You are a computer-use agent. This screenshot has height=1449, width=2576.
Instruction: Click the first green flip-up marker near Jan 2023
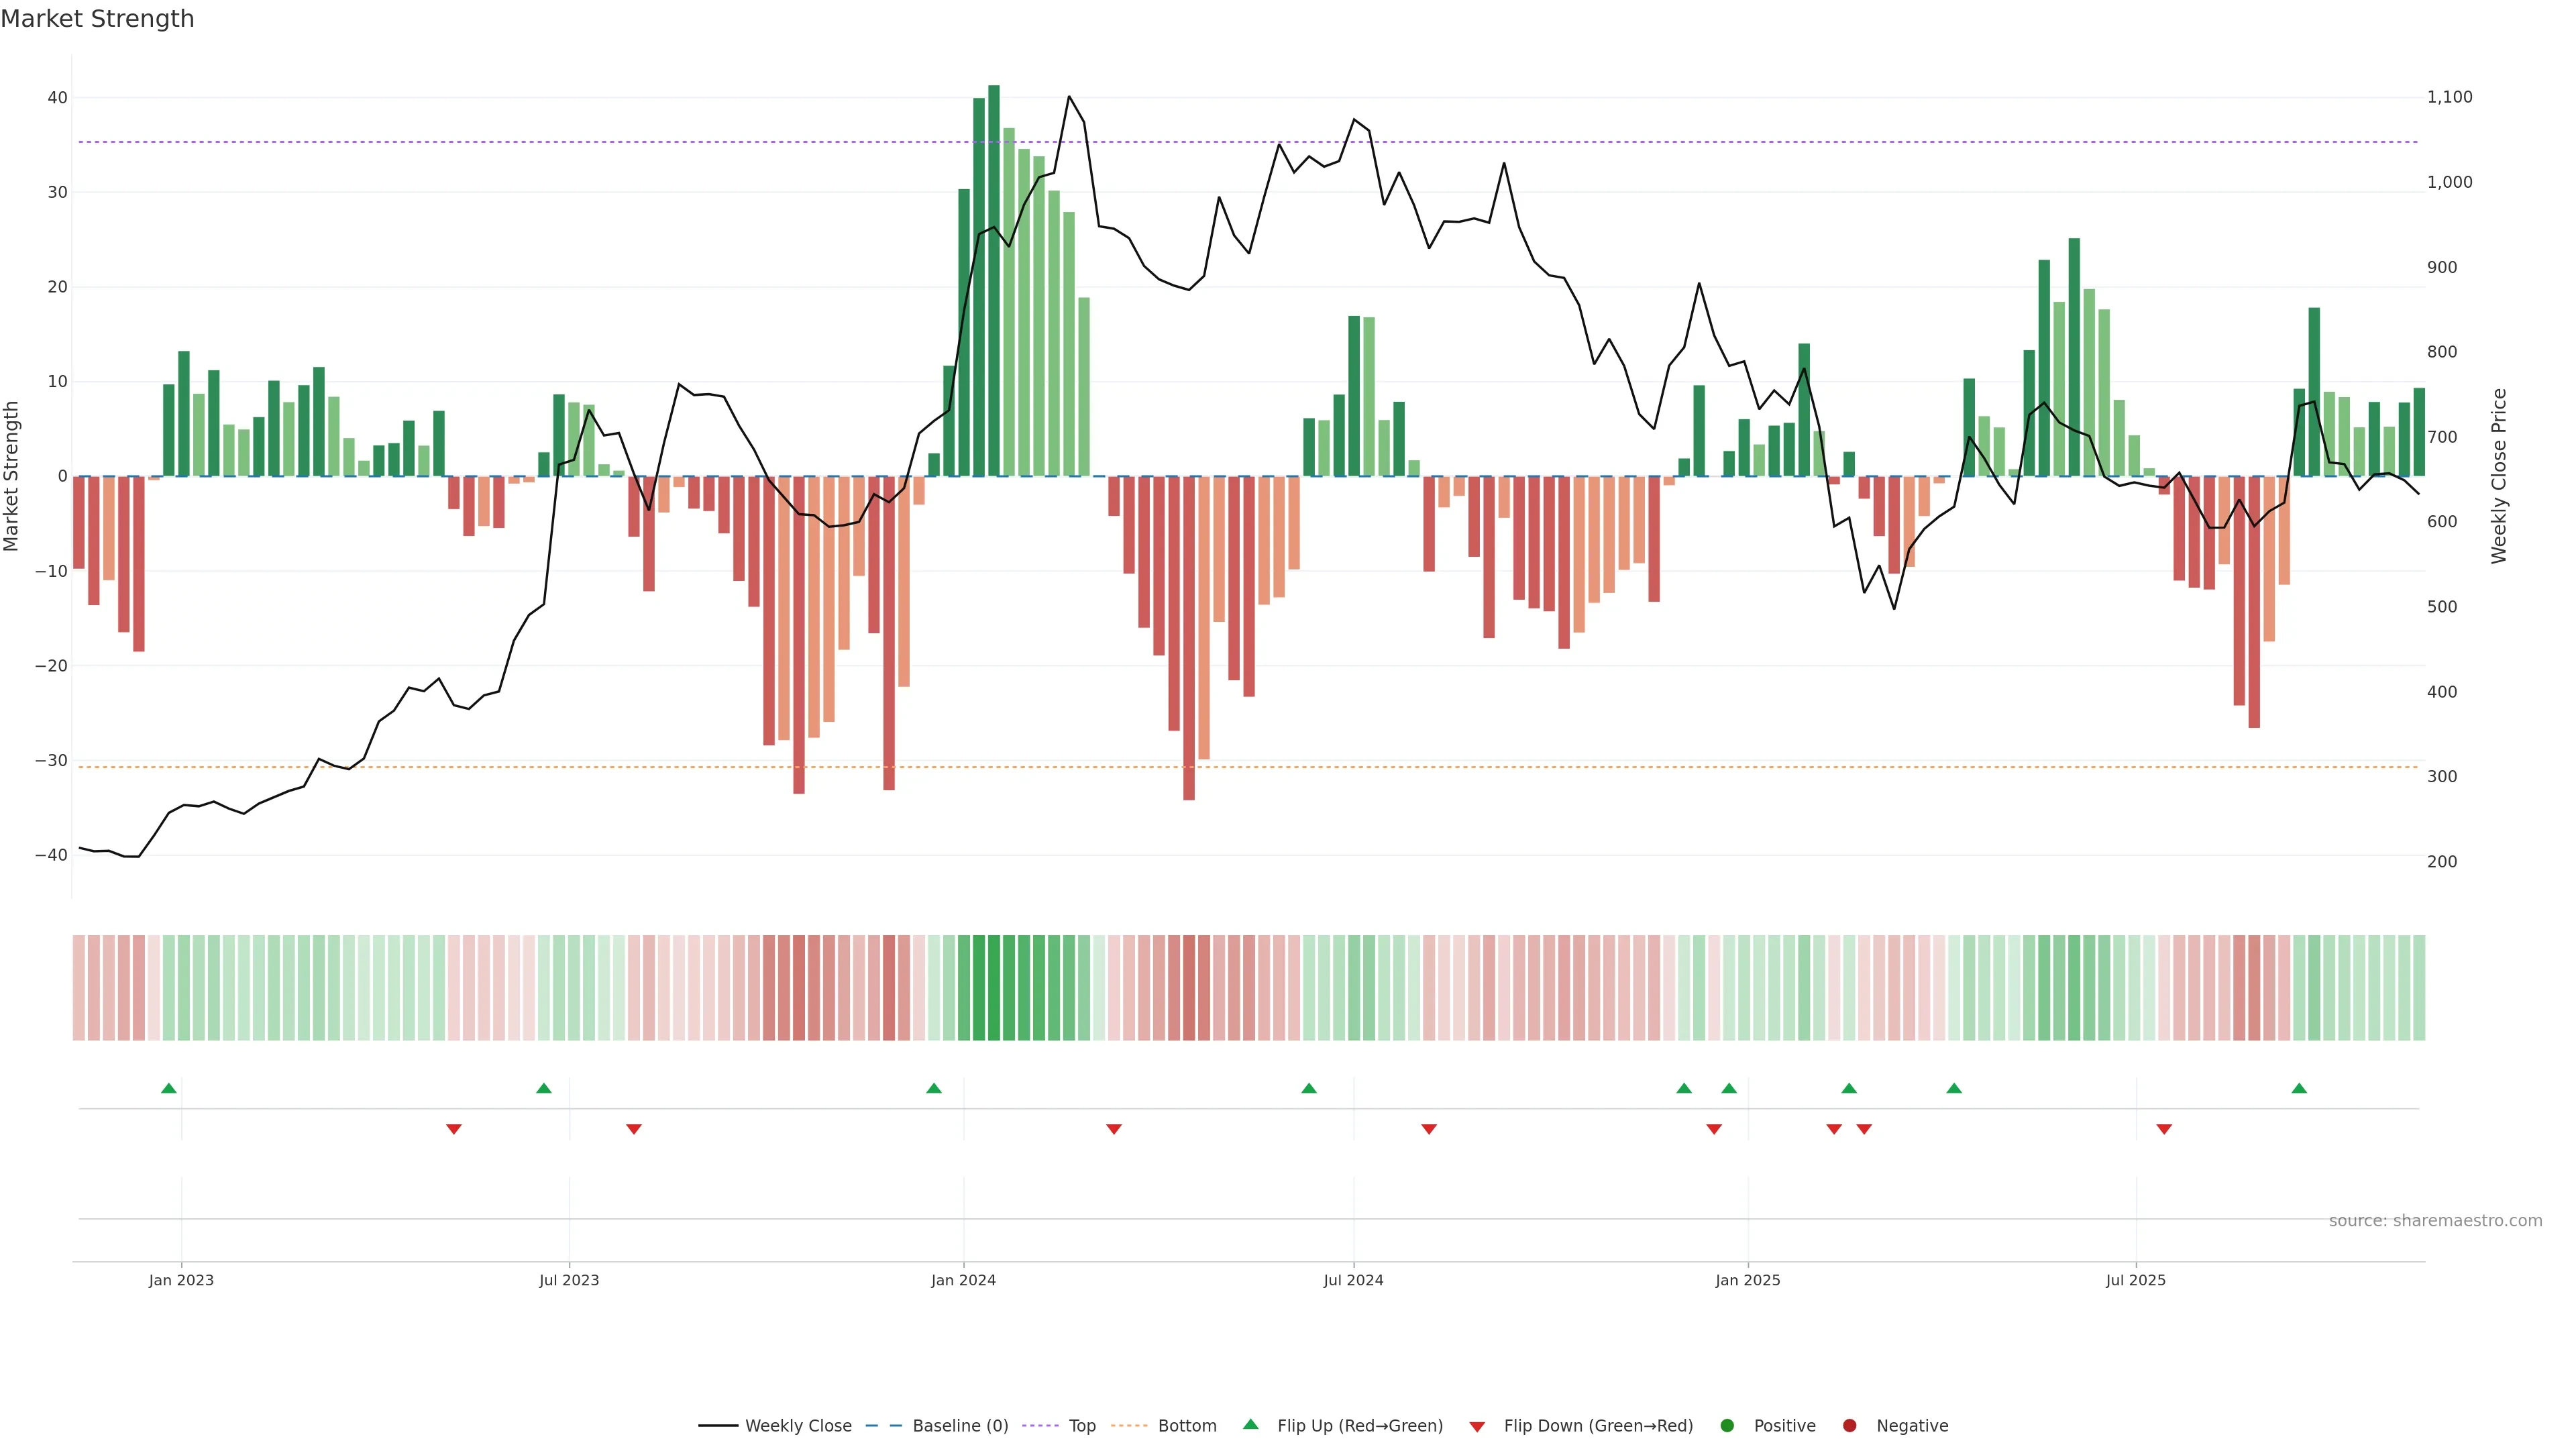point(169,1088)
